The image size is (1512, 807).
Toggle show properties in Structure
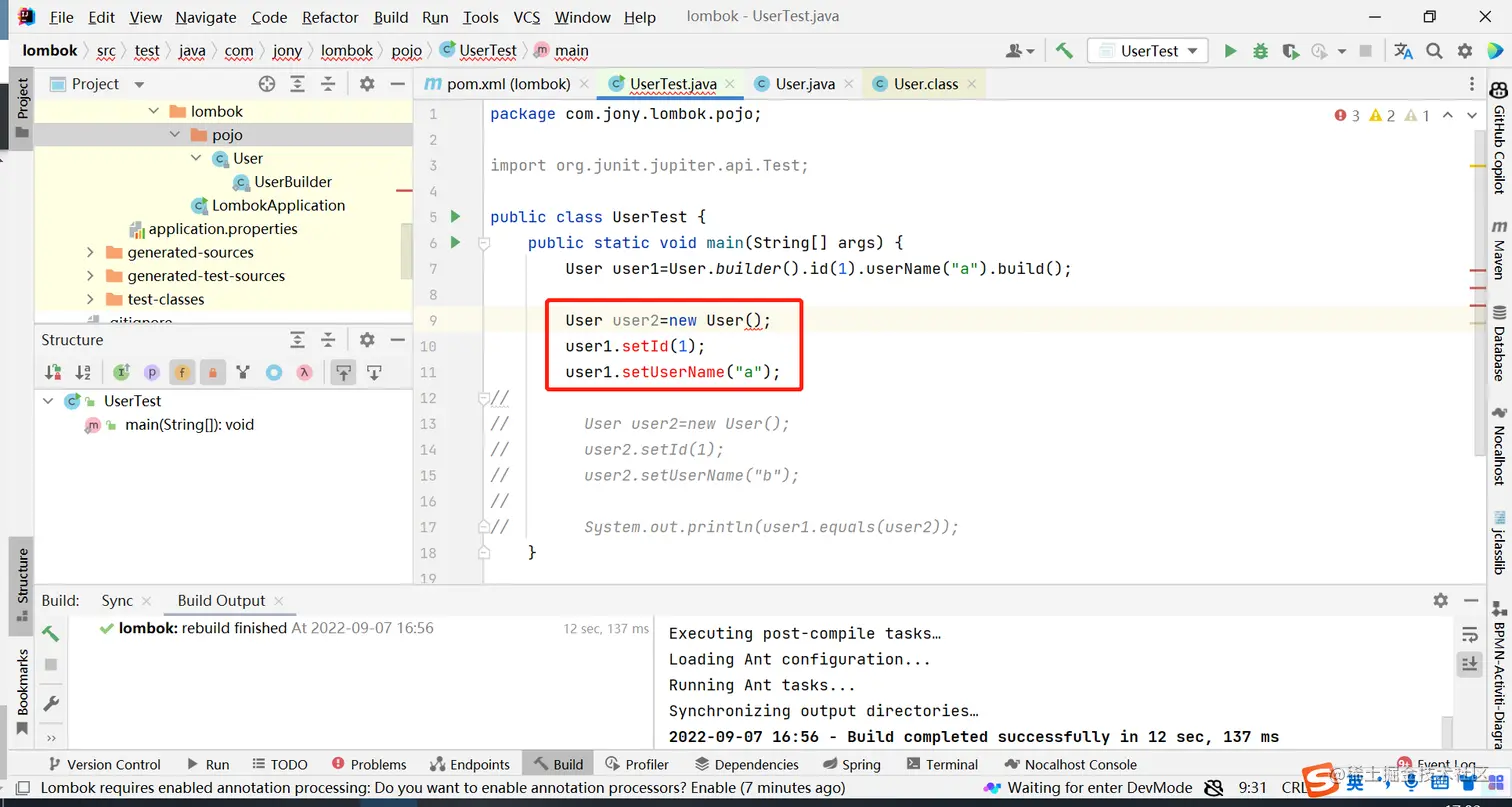click(x=151, y=373)
